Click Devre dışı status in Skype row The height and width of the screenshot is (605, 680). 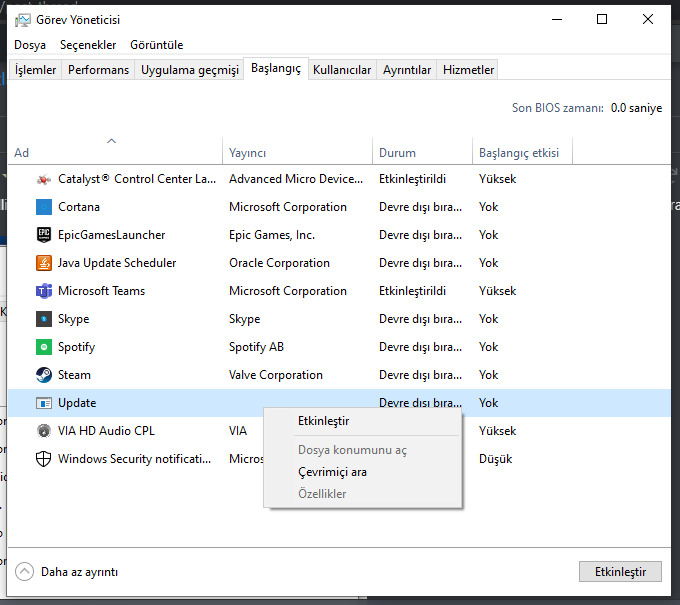(x=420, y=319)
